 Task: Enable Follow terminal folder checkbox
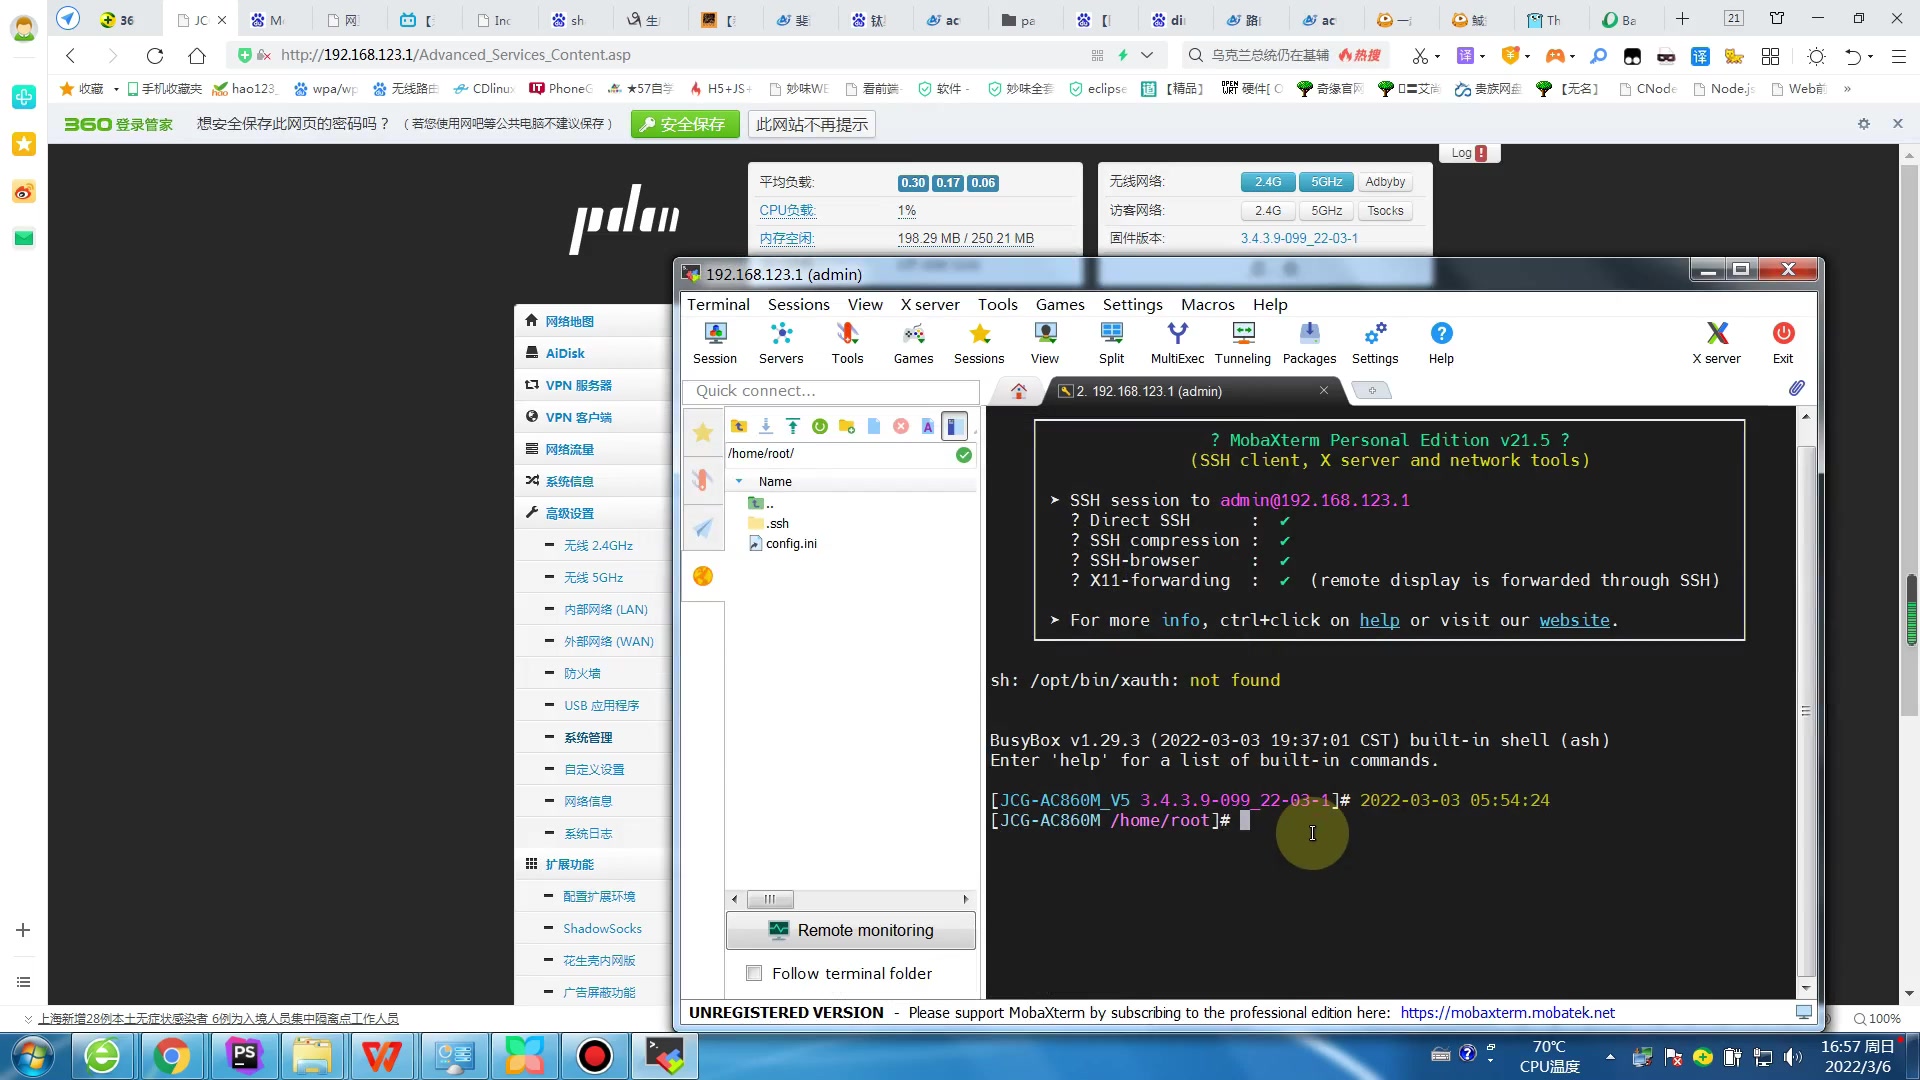pos(754,973)
